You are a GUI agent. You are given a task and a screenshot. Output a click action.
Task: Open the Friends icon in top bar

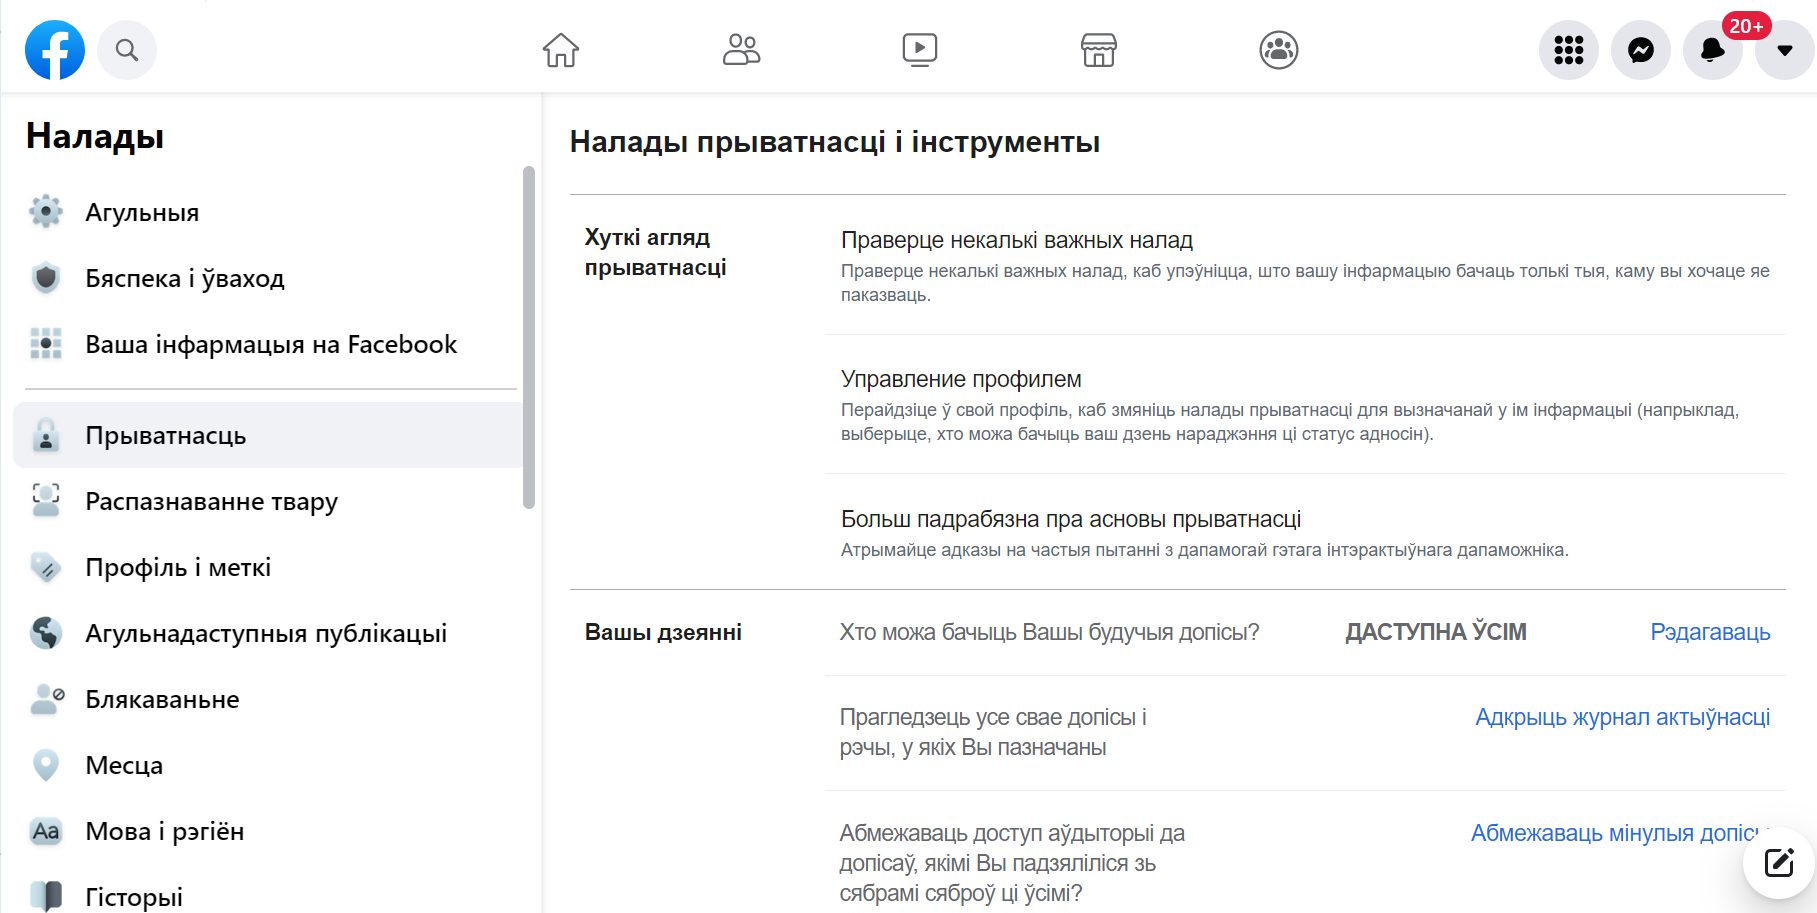741,50
